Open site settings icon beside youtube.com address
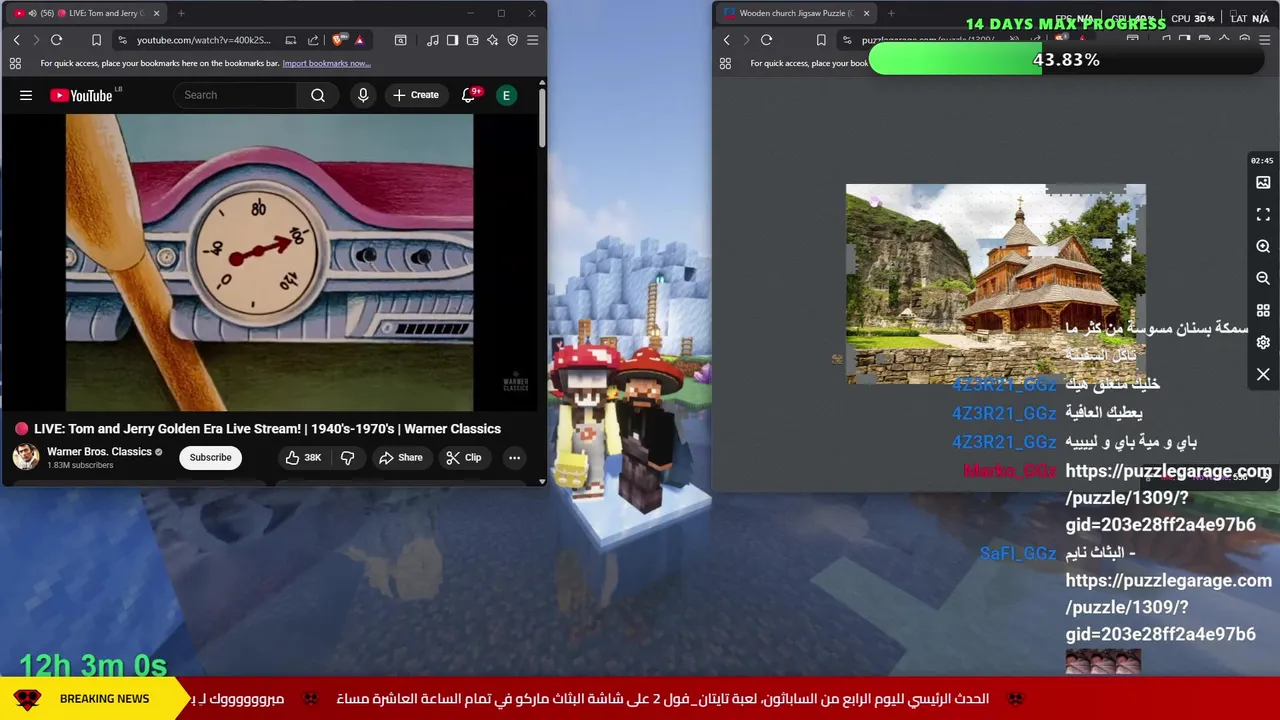1280x720 pixels. pos(122,40)
